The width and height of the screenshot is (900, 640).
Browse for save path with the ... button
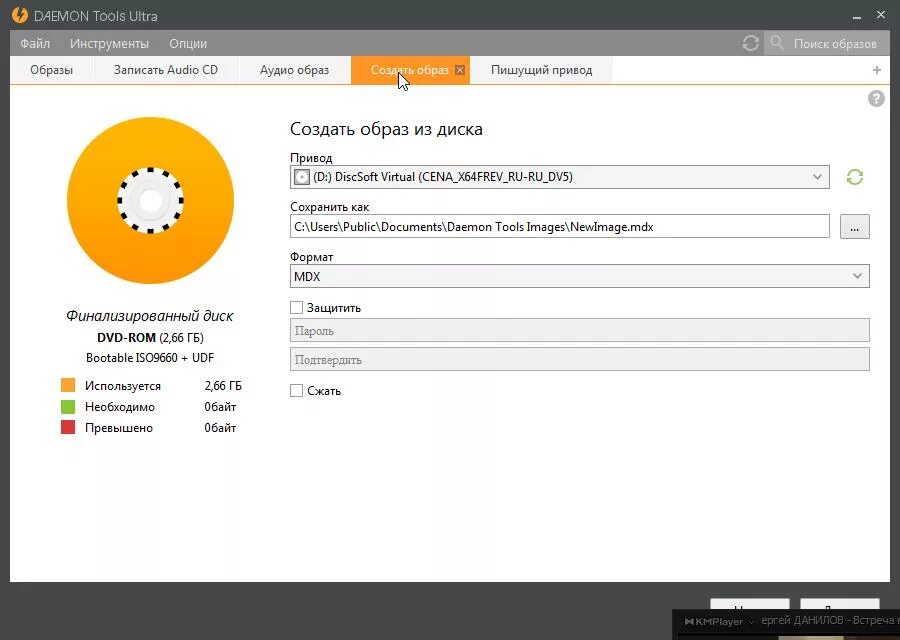tap(855, 227)
